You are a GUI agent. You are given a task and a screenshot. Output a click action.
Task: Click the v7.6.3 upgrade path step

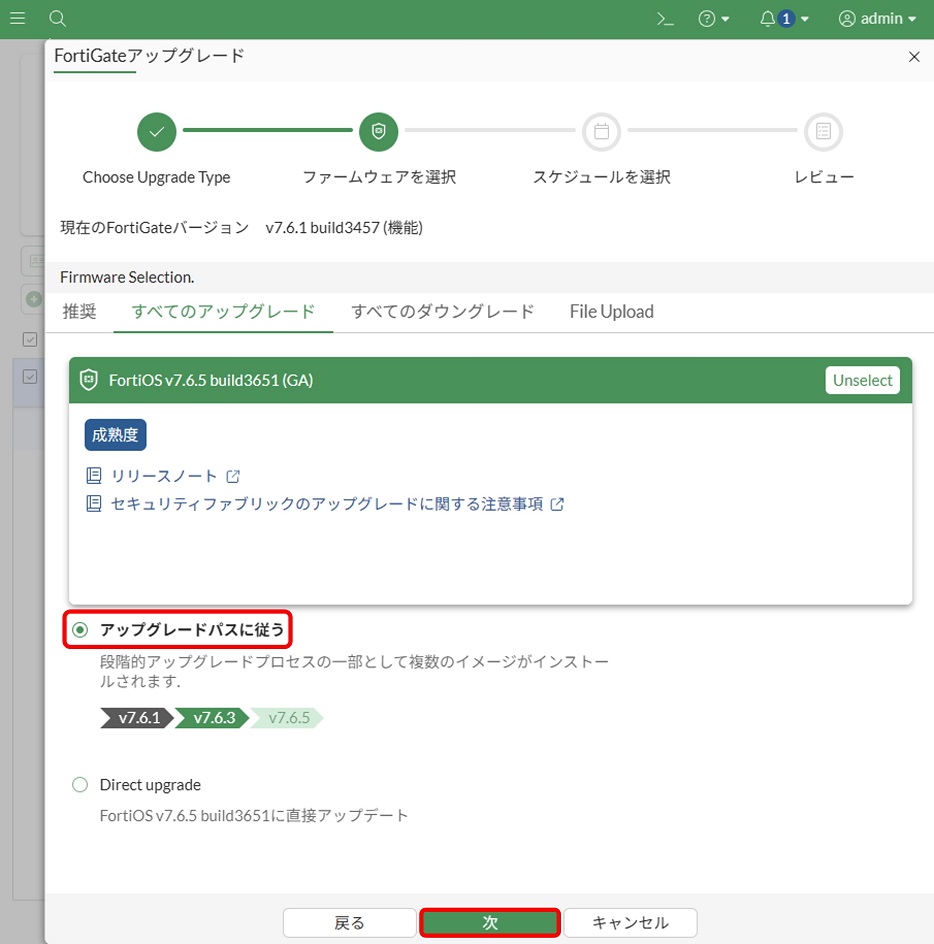click(x=213, y=718)
